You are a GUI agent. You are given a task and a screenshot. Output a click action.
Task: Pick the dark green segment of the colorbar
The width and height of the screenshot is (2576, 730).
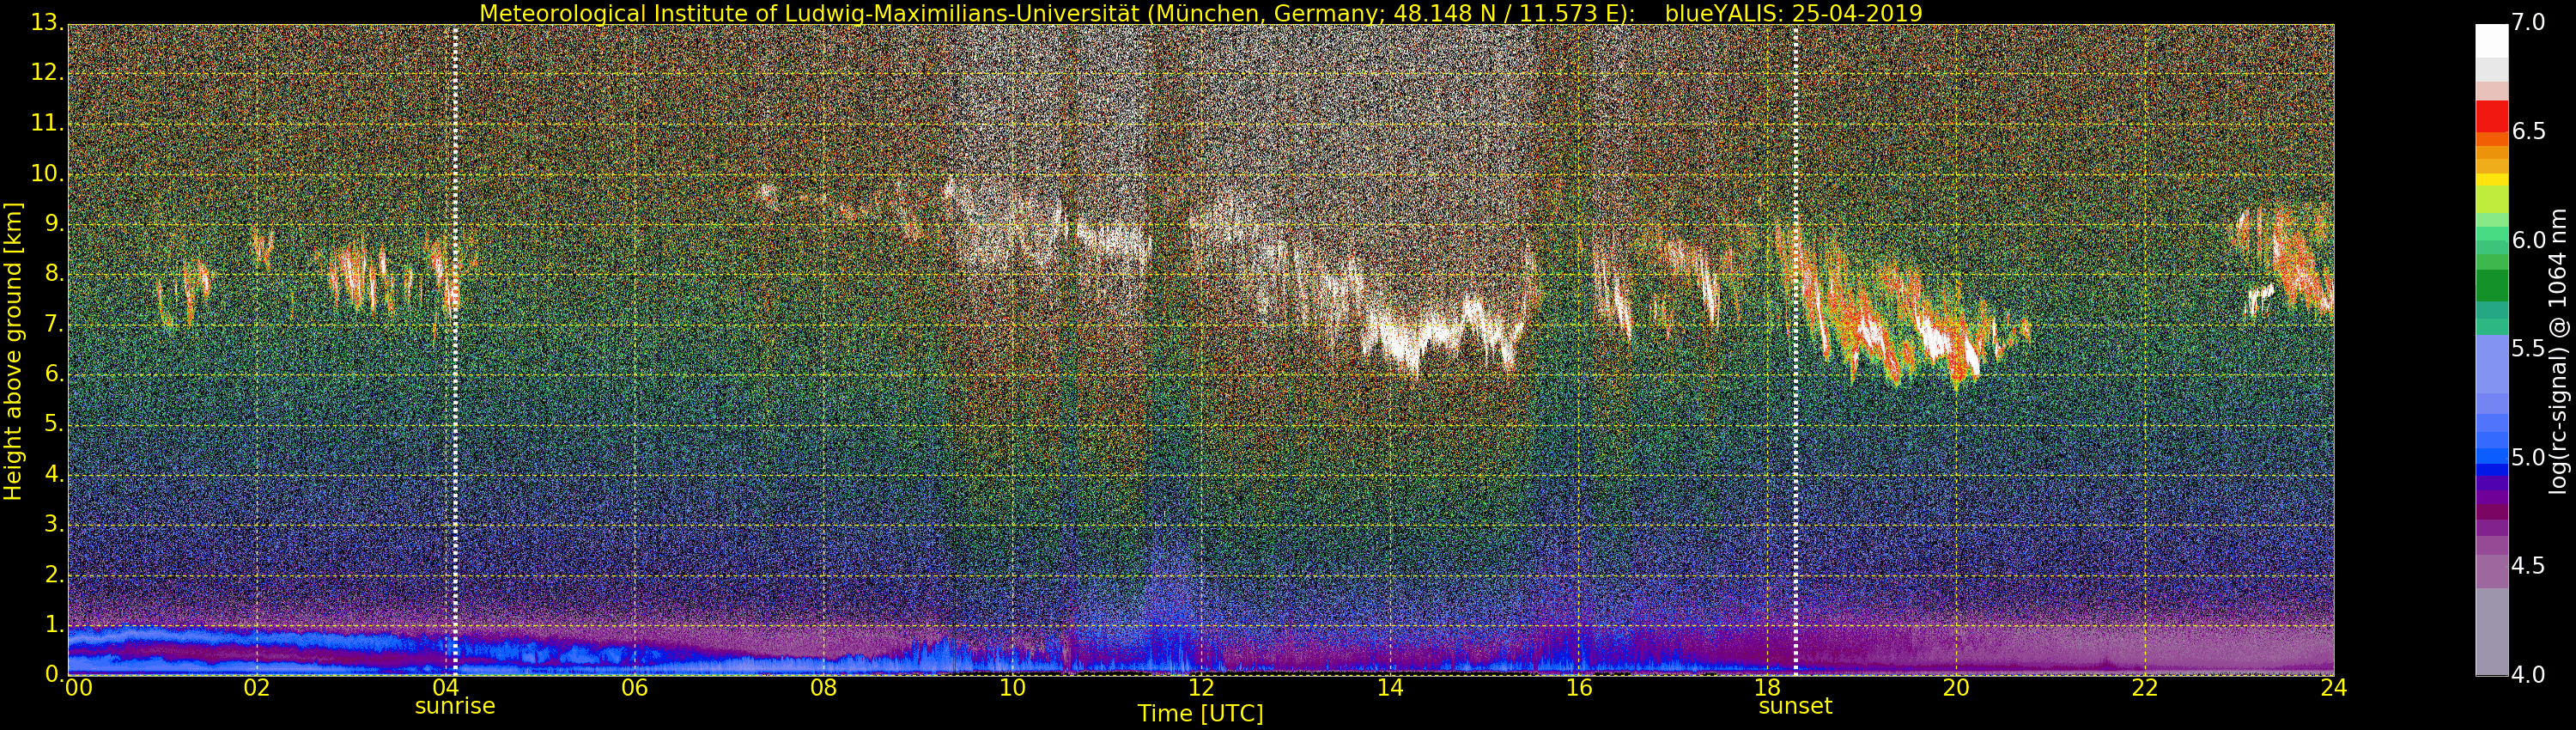pos(2491,286)
